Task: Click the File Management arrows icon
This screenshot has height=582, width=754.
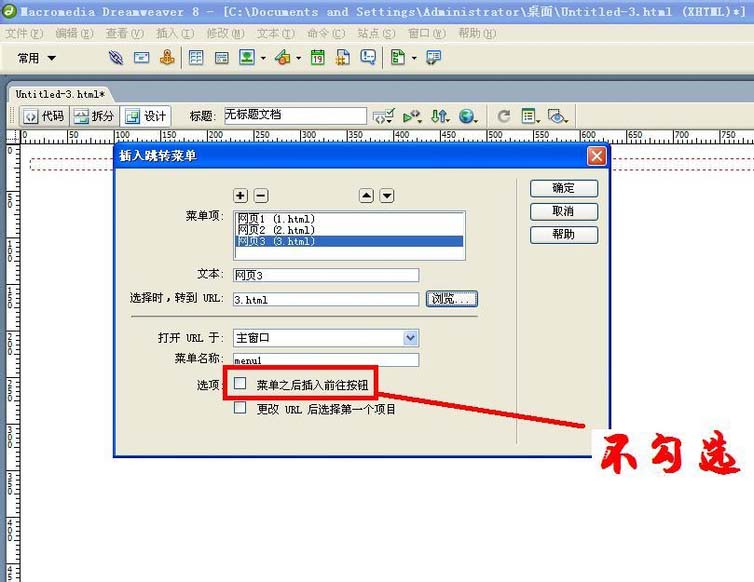Action: click(440, 116)
